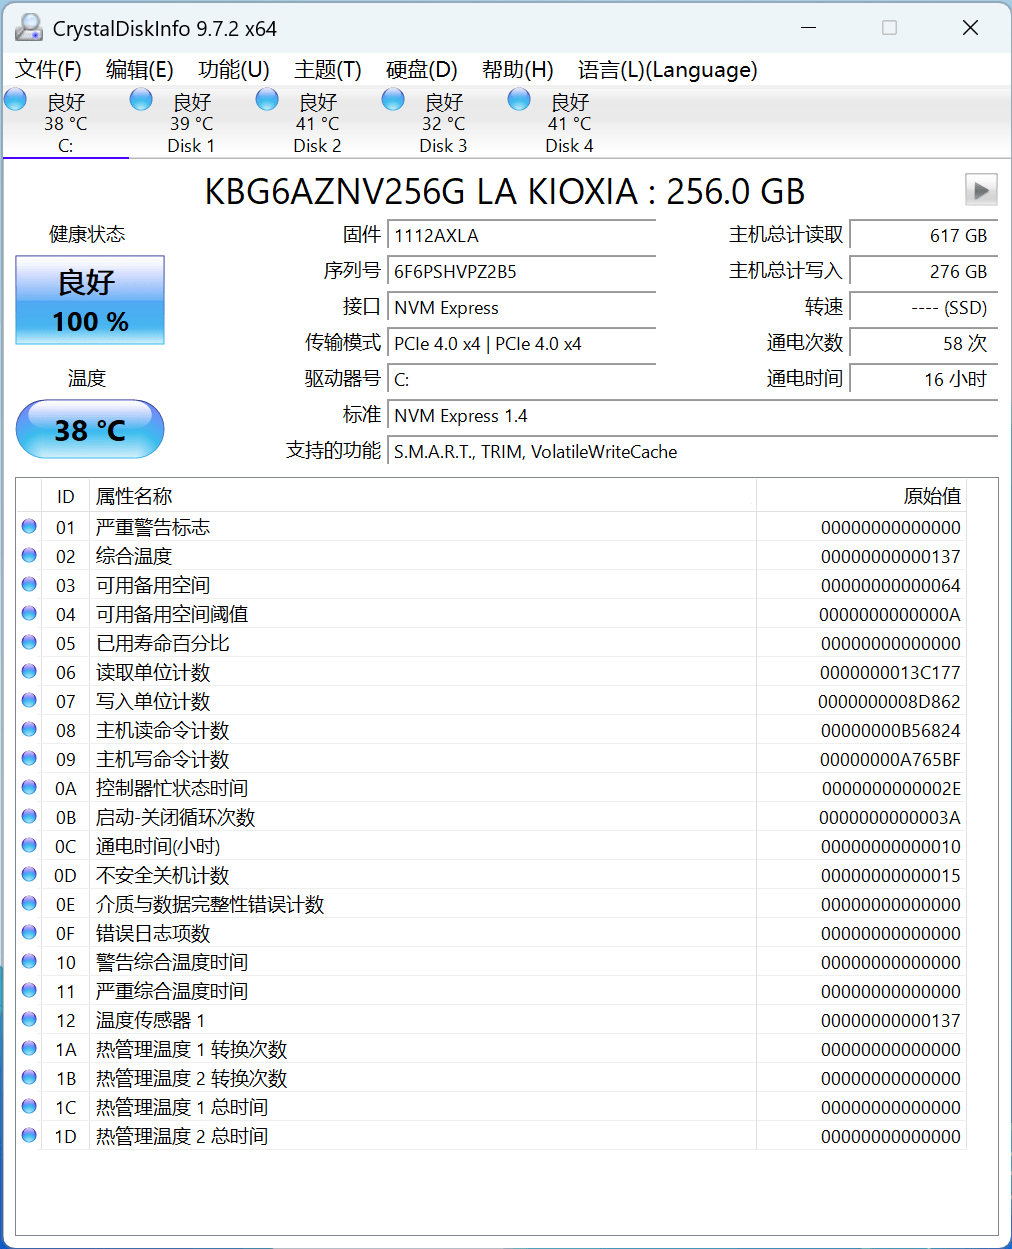Open the 硬盘(D) disk selection menu
This screenshot has width=1012, height=1249.
pos(420,70)
